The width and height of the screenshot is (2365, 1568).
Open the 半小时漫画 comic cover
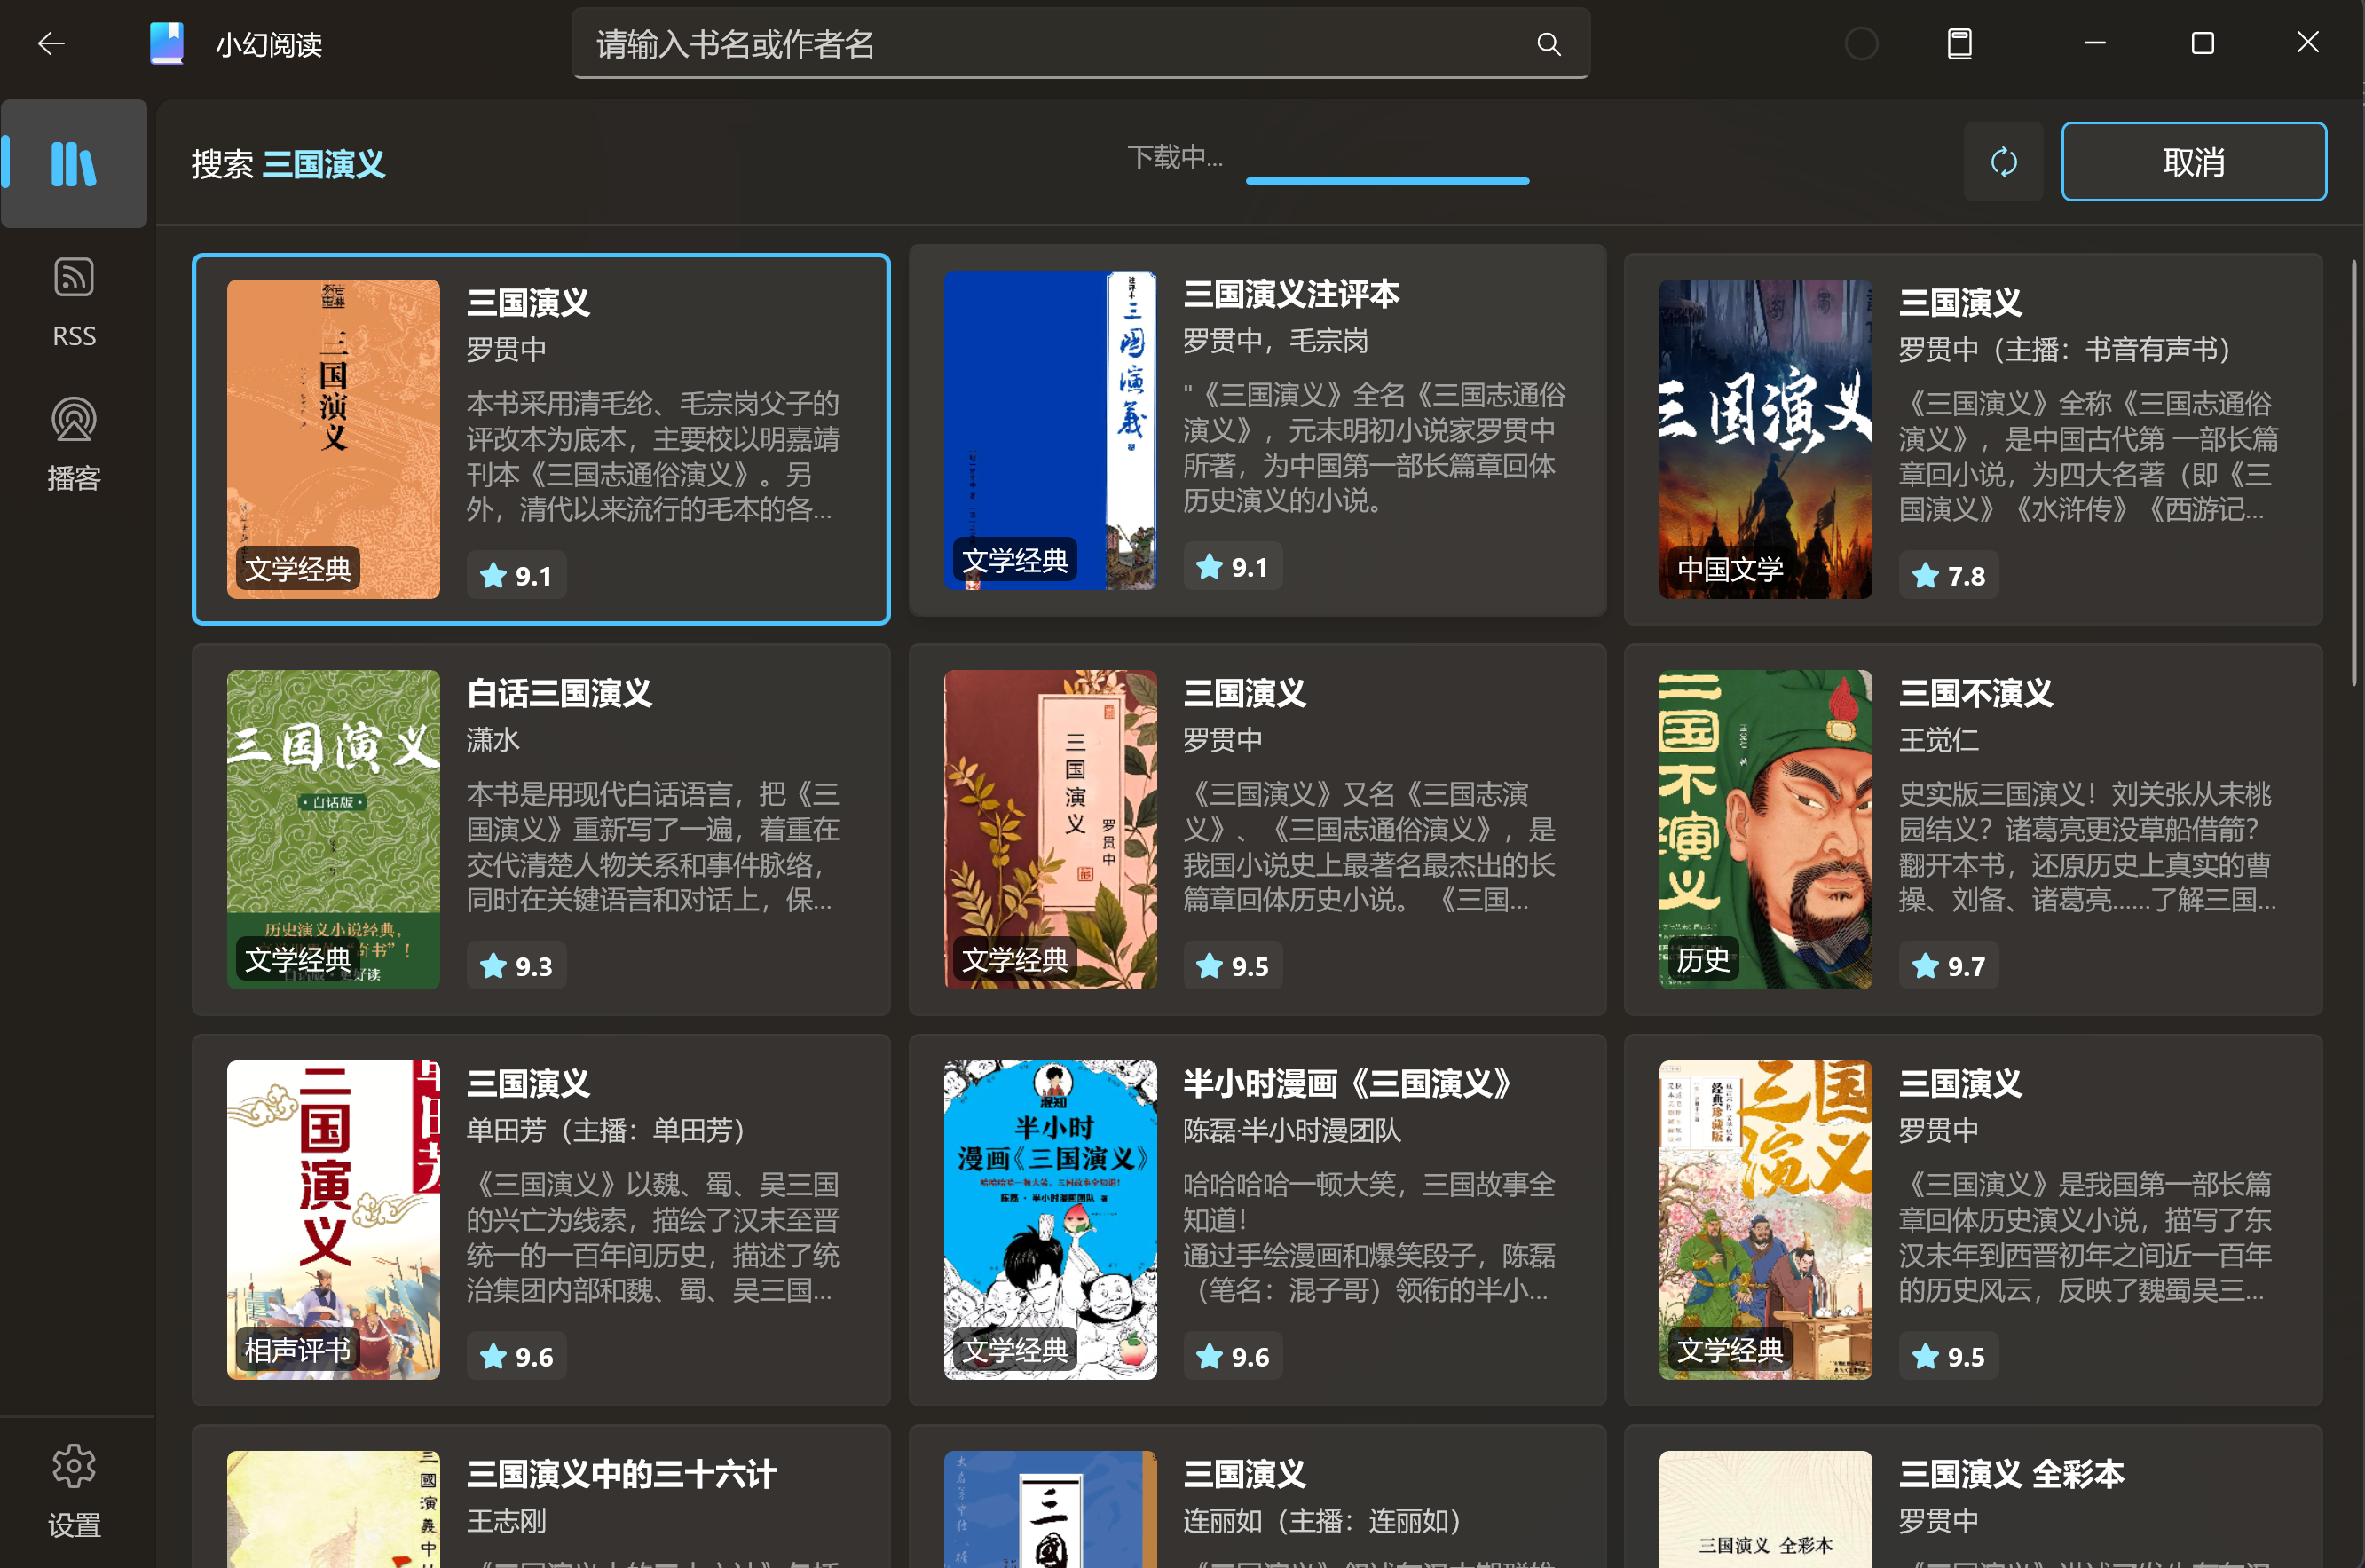coord(1050,1220)
